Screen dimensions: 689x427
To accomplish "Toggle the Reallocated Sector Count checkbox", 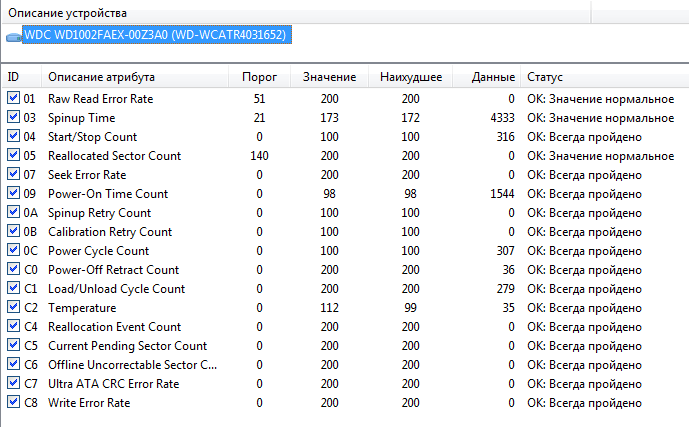I will [13, 155].
